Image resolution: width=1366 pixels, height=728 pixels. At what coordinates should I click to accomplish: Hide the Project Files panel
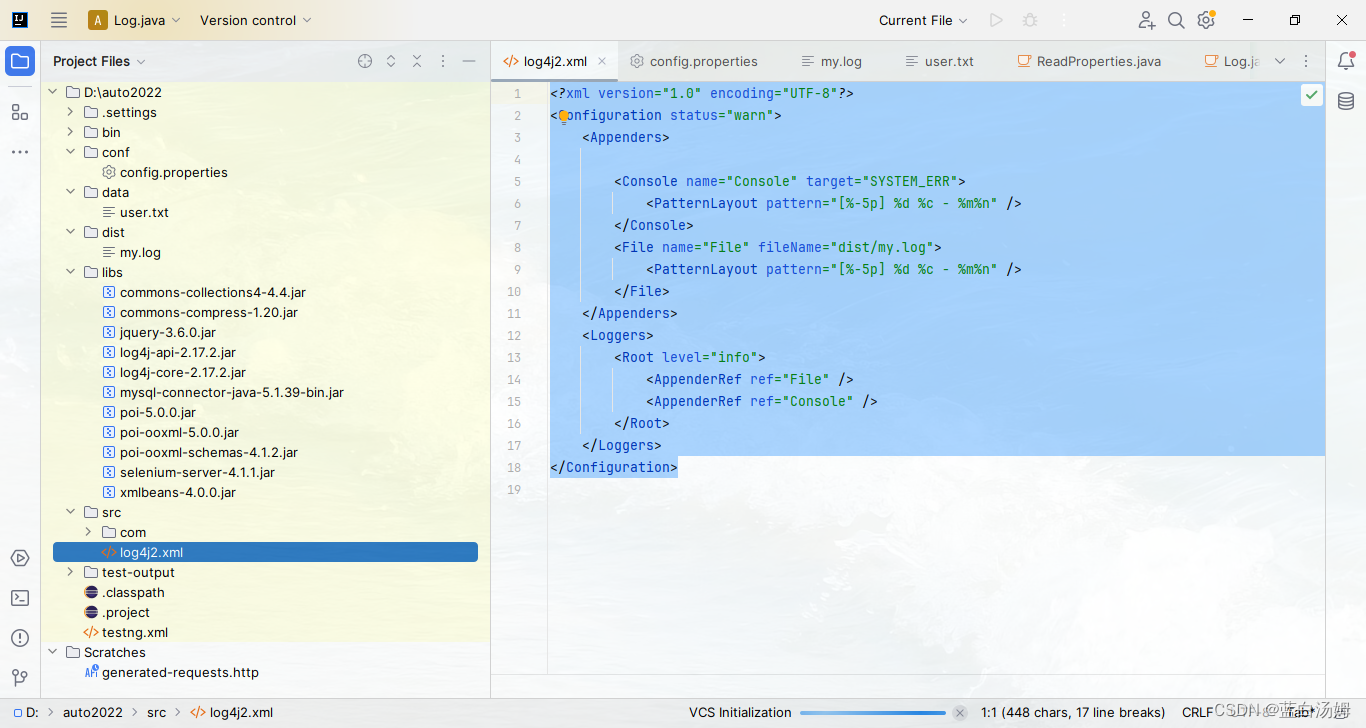pyautogui.click(x=469, y=61)
